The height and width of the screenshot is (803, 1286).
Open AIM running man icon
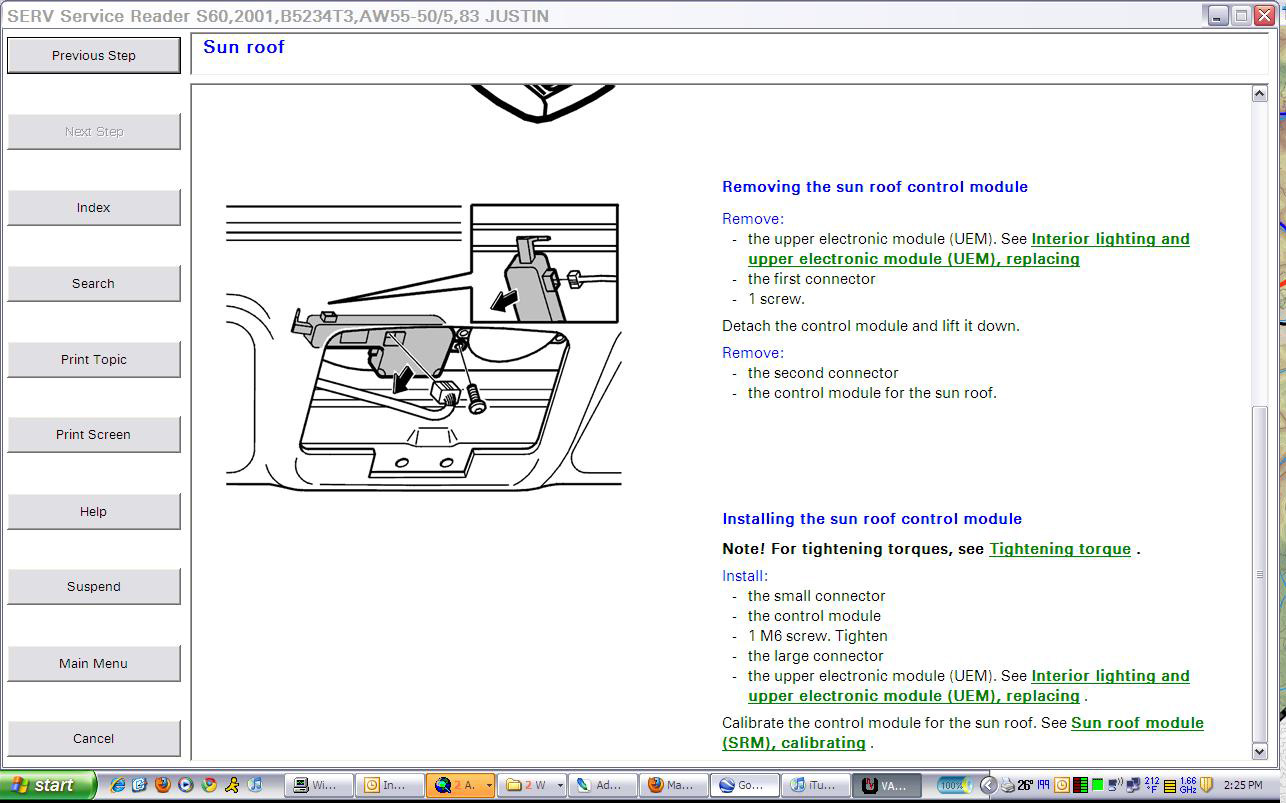232,785
